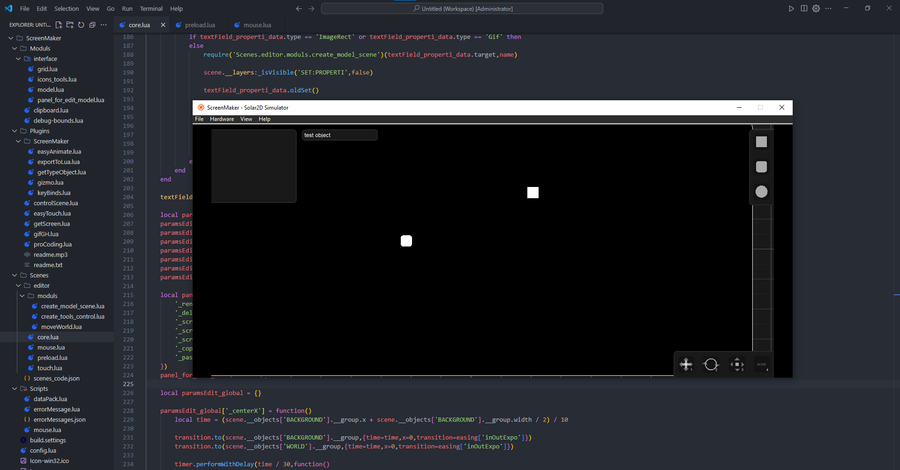Image resolution: width=900 pixels, height=470 pixels.
Task: Split the editor with layout icon
Action: (x=804, y=9)
